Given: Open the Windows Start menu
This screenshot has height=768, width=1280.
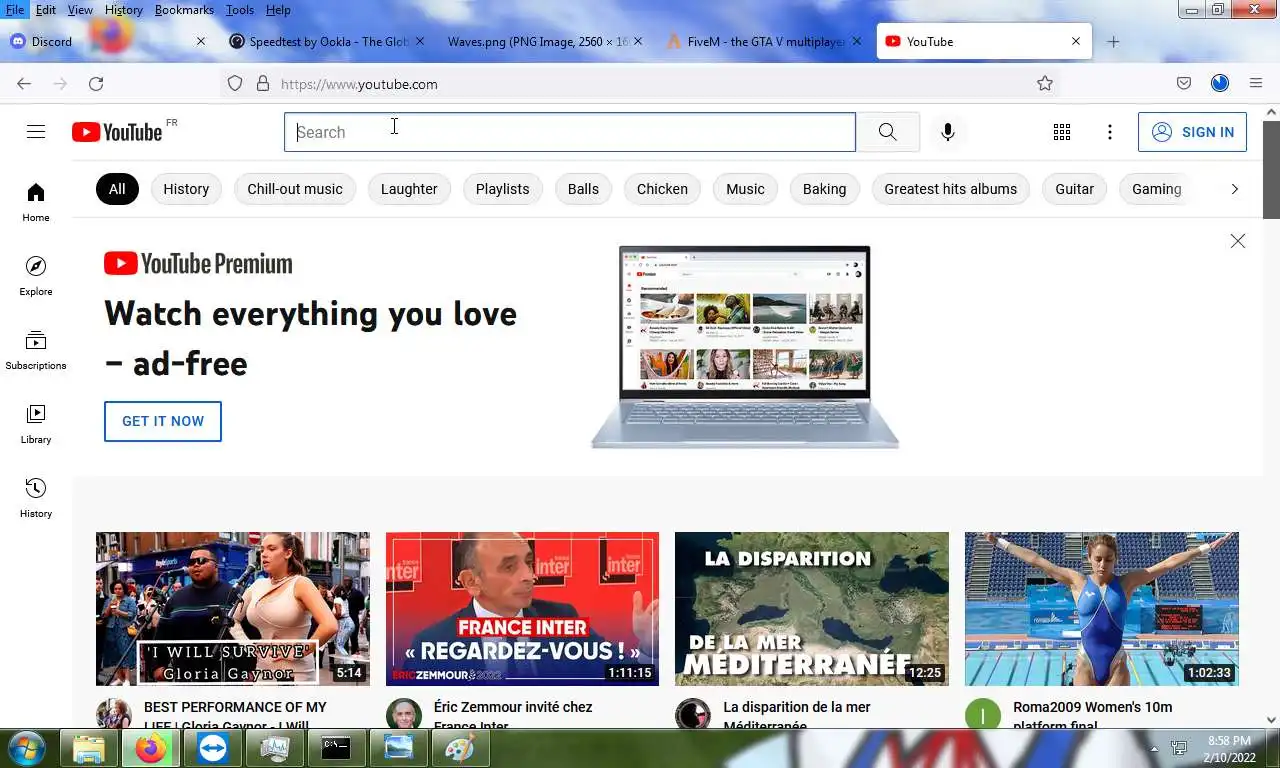Looking at the screenshot, I should point(27,748).
